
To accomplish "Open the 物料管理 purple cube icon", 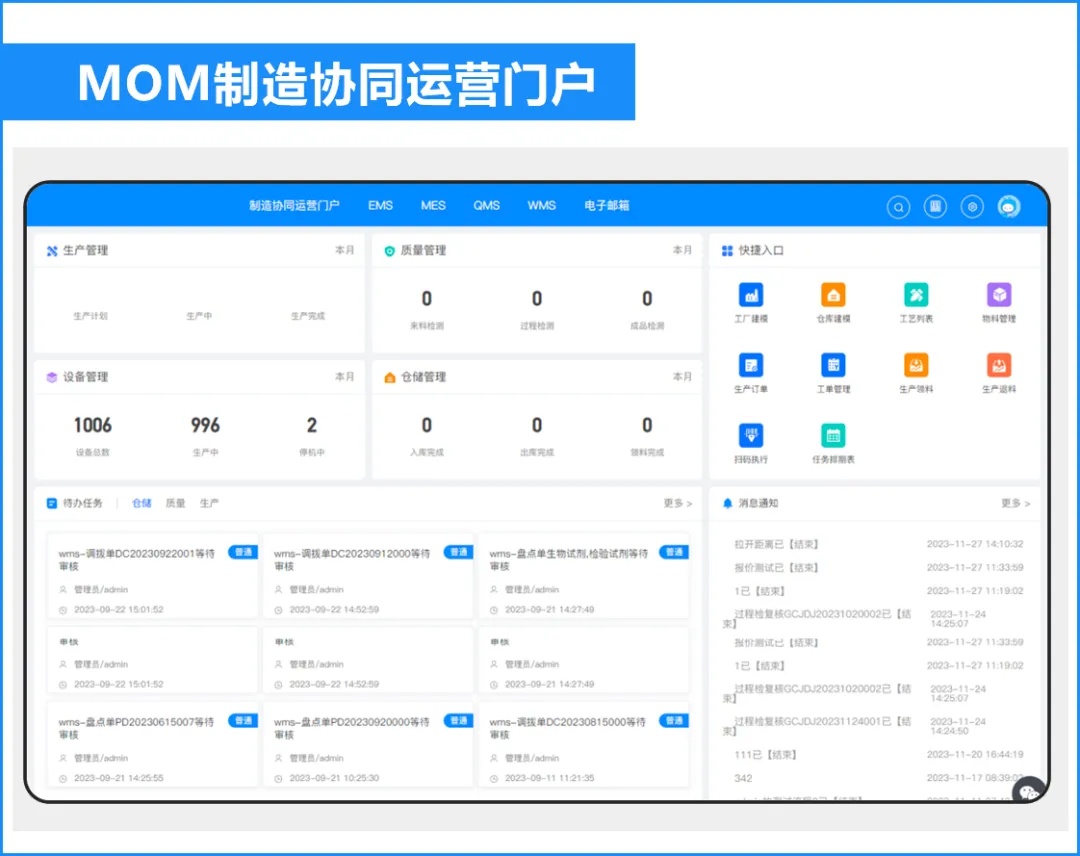I will [998, 295].
